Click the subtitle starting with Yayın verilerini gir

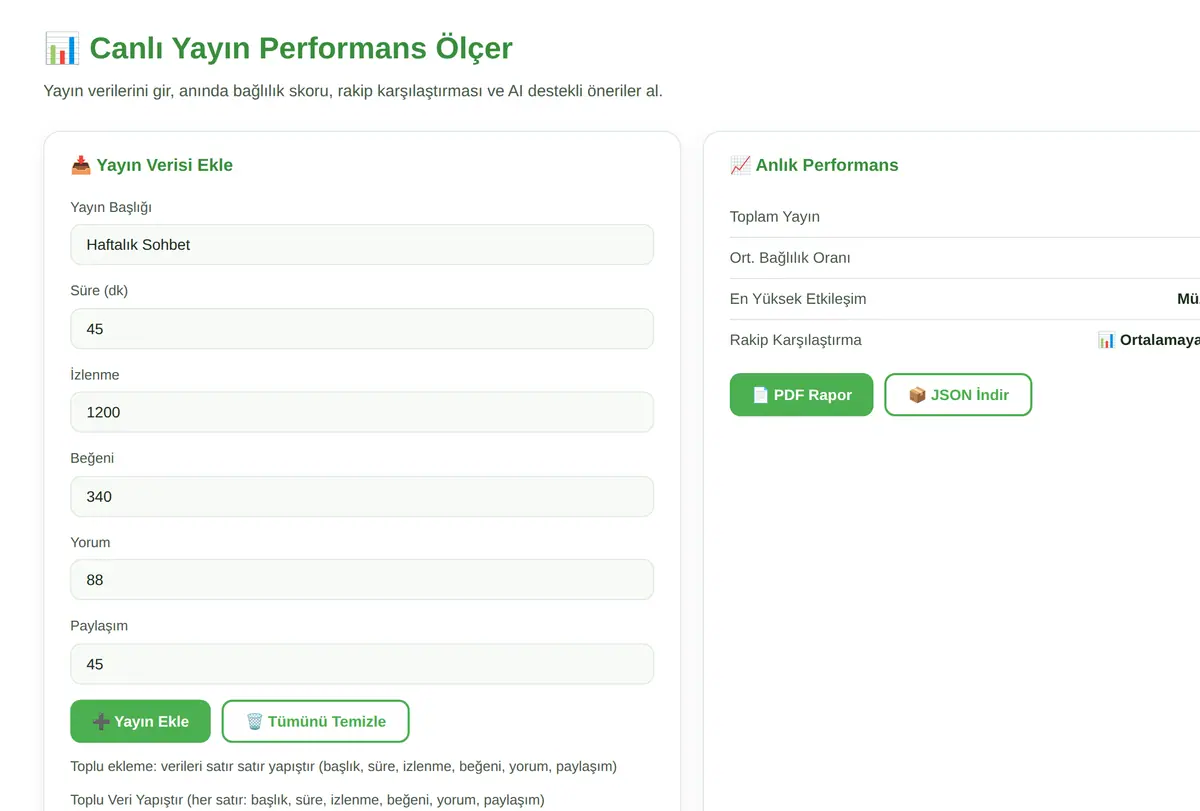tap(353, 91)
